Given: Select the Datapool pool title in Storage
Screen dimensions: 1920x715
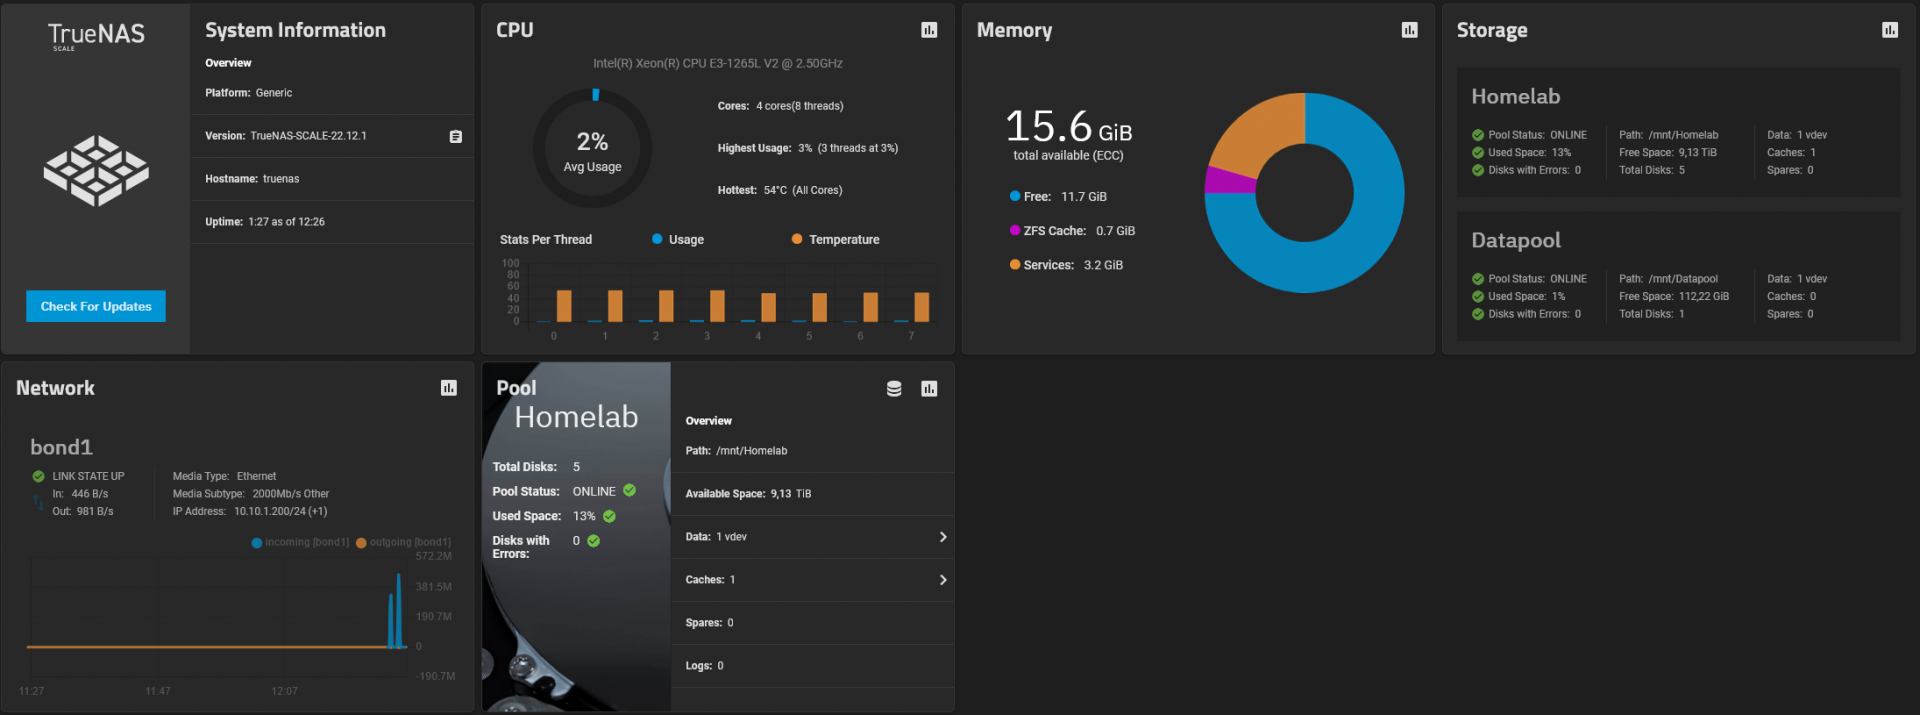Looking at the screenshot, I should pyautogui.click(x=1516, y=240).
